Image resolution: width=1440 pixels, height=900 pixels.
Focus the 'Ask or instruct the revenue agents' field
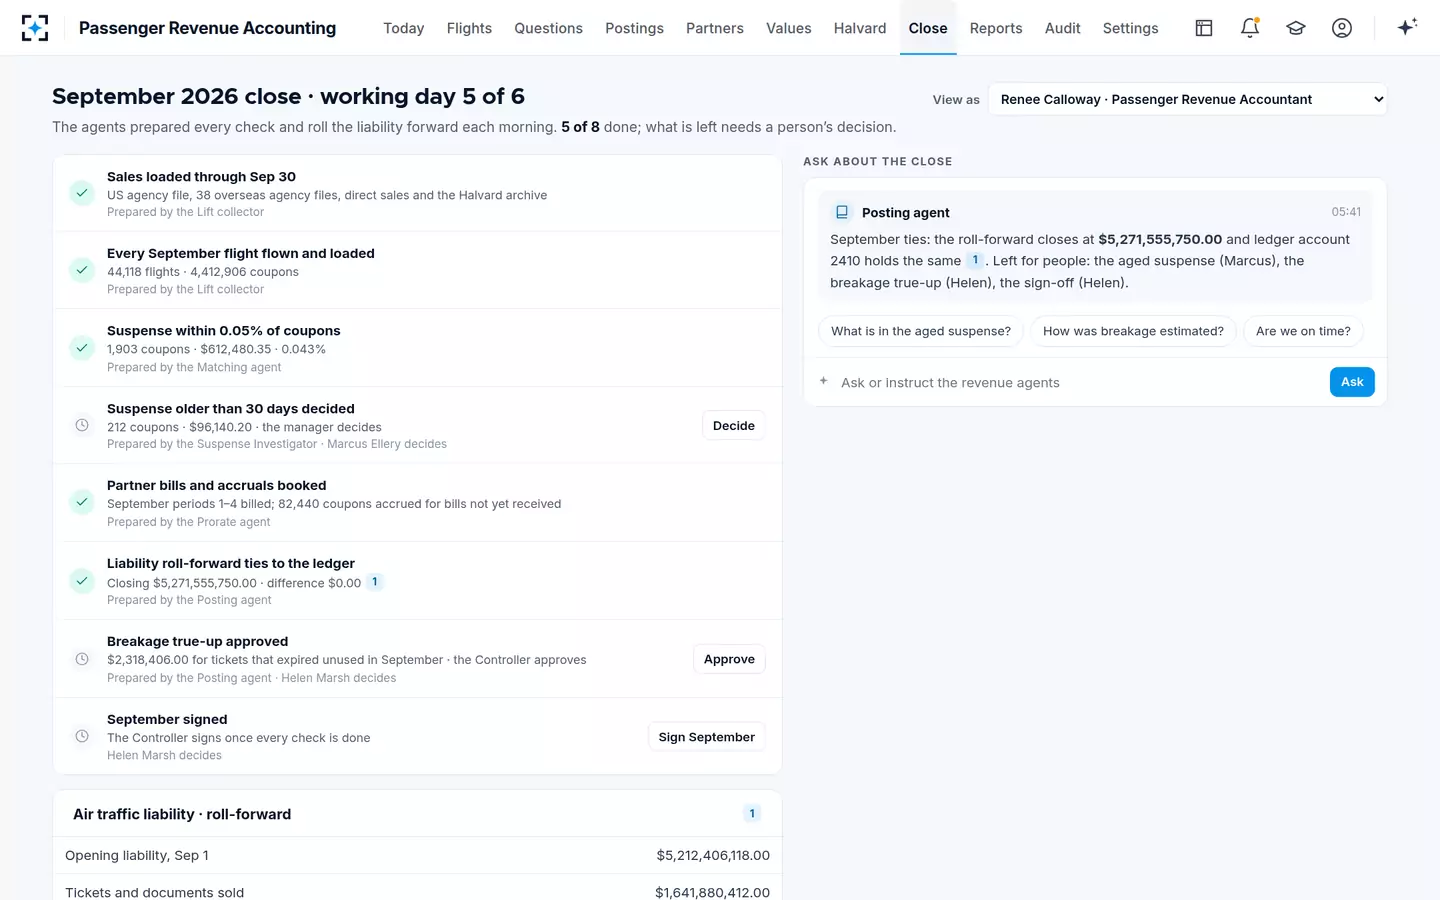click(1080, 382)
